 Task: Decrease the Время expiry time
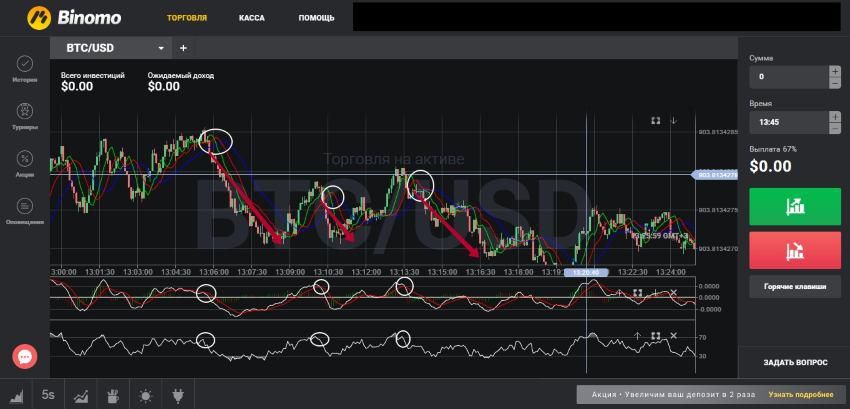pyautogui.click(x=835, y=129)
